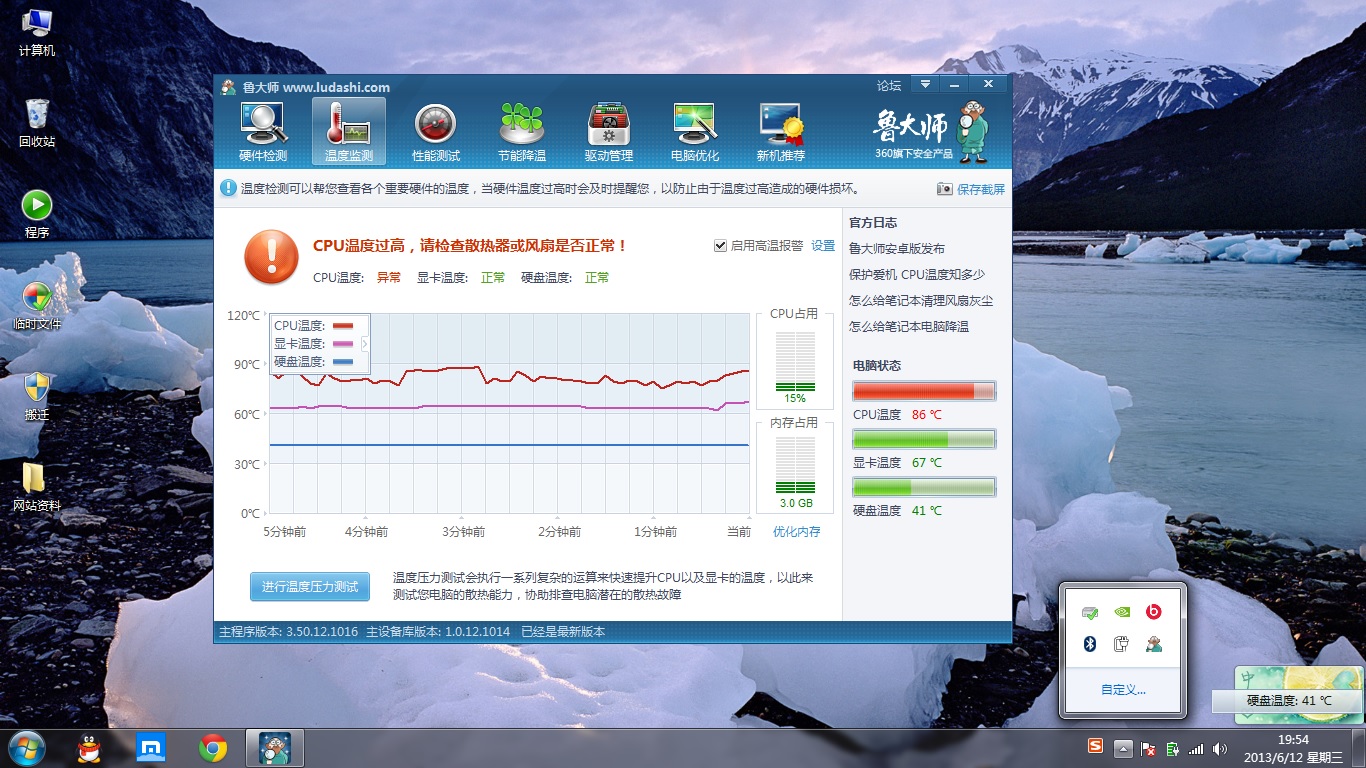Open the volume speaker tray icon

coord(1219,748)
